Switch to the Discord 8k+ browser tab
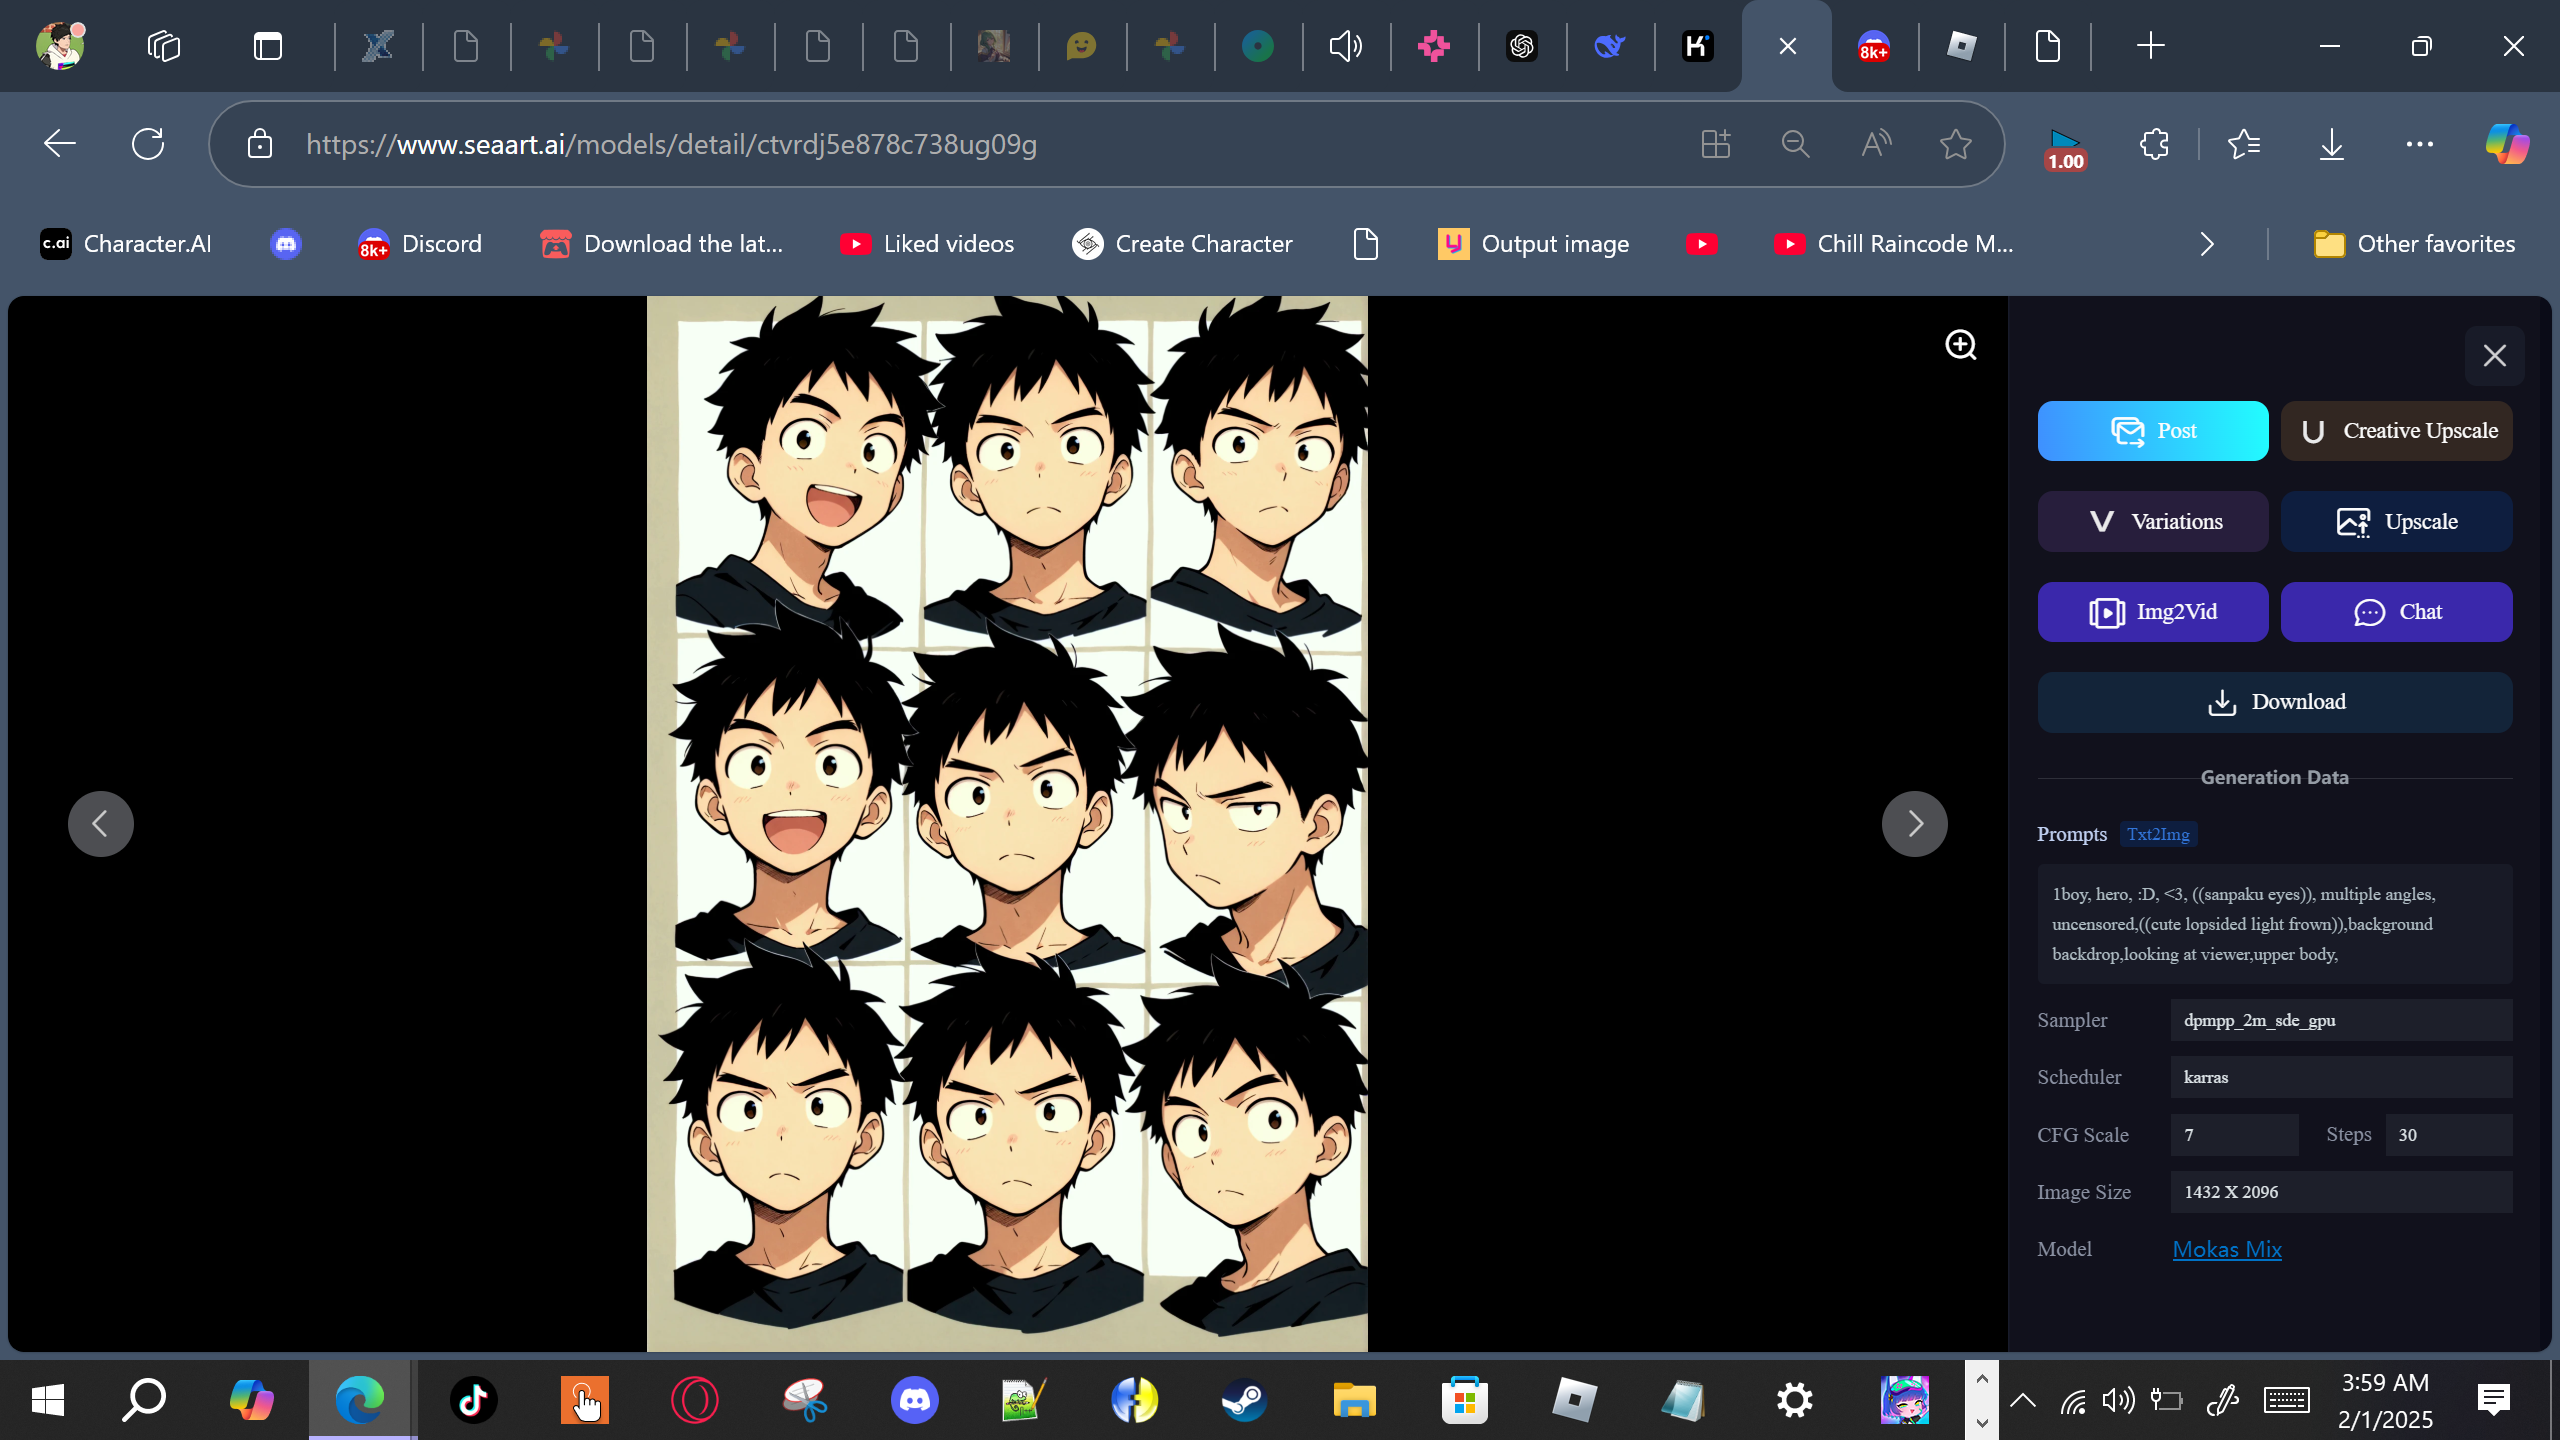This screenshot has width=2560, height=1440. click(1873, 46)
